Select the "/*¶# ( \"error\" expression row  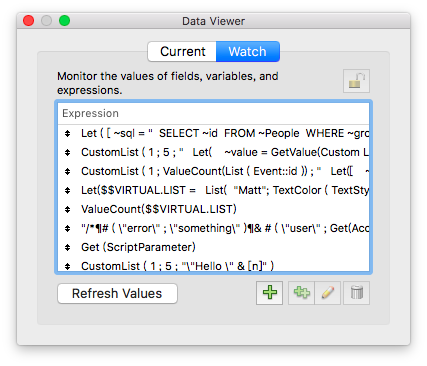[213, 228]
